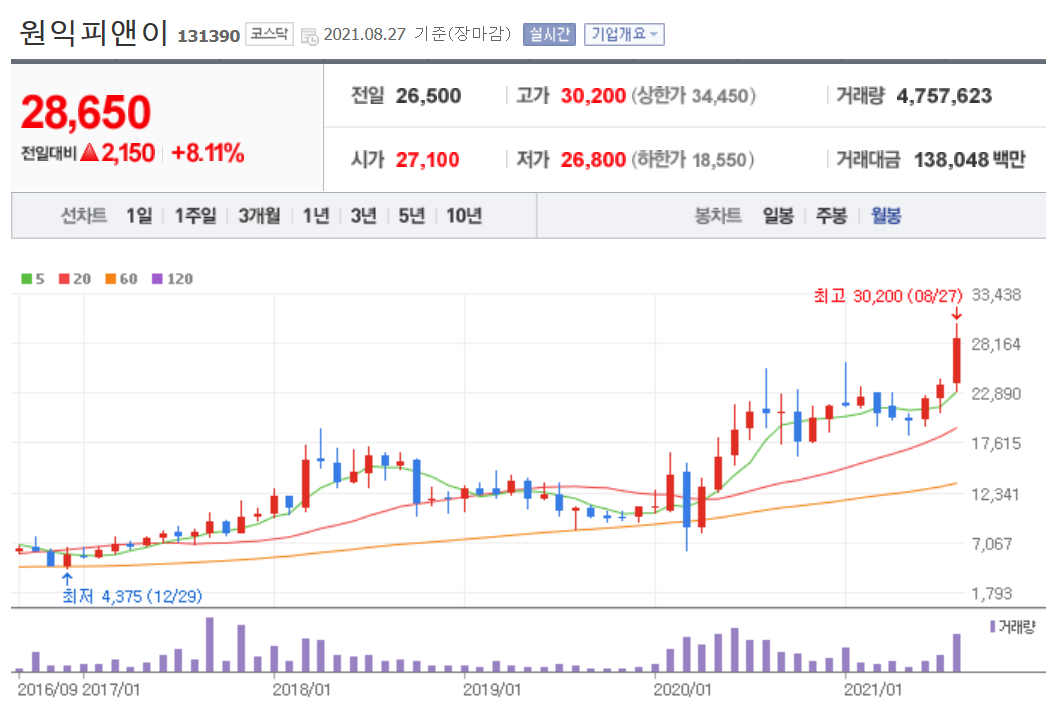Click the stock code 131390
Image resolution: width=1046 pixels, height=714 pixels.
tap(208, 36)
